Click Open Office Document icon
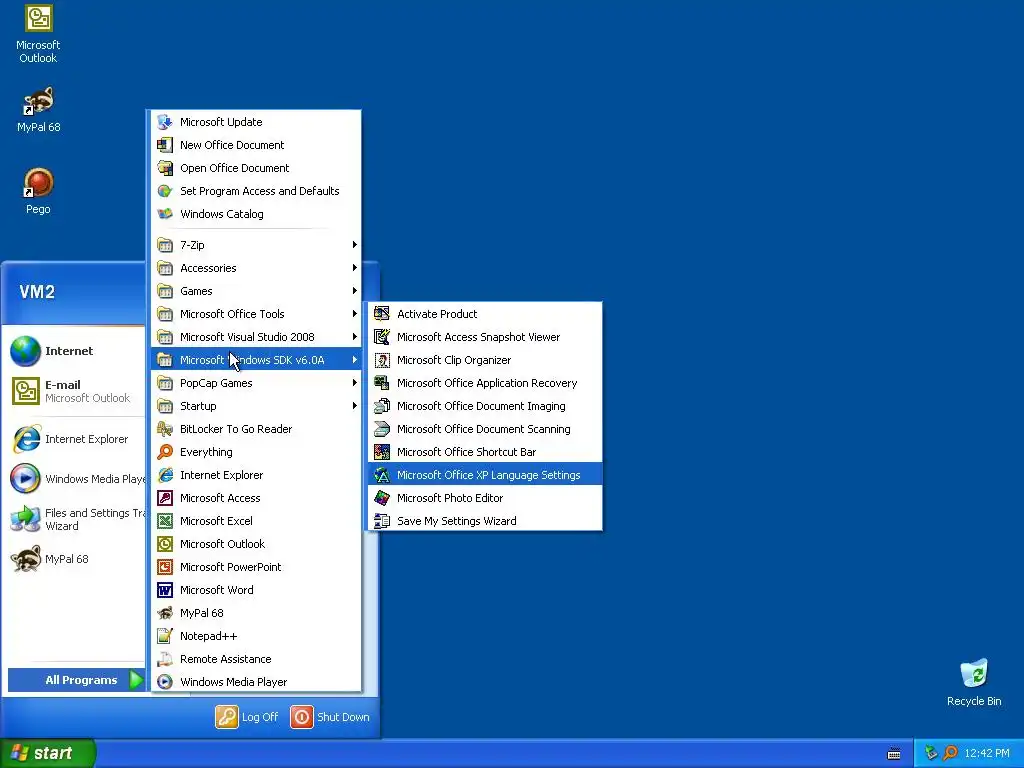This screenshot has width=1024, height=768. (x=165, y=168)
